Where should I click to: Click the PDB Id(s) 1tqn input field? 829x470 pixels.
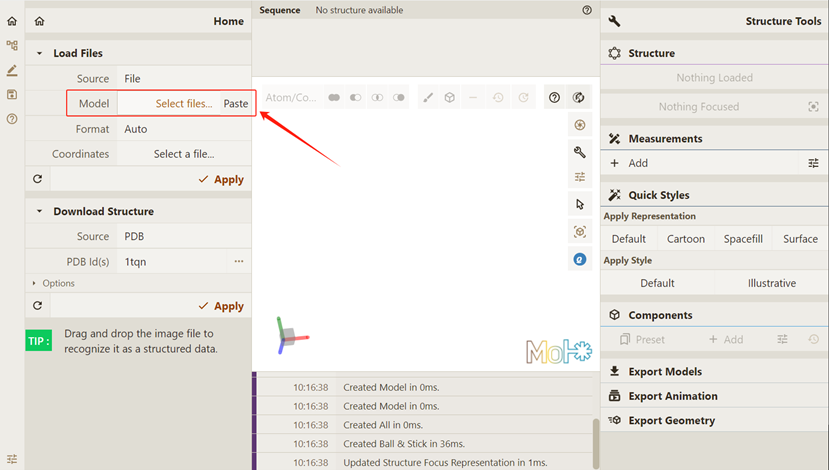pyautogui.click(x=173, y=261)
